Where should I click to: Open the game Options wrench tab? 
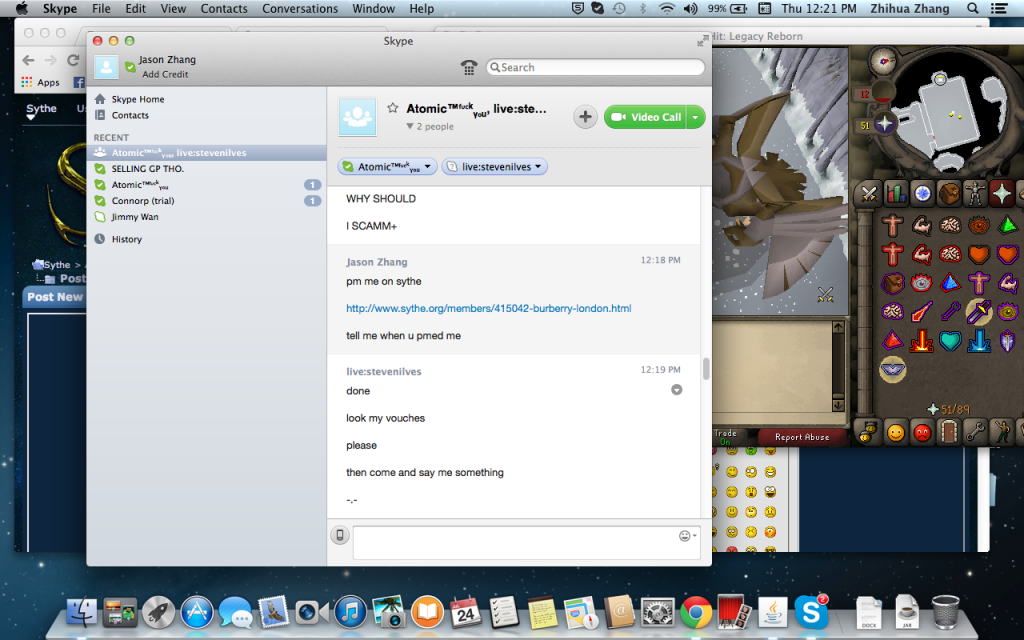pos(975,432)
